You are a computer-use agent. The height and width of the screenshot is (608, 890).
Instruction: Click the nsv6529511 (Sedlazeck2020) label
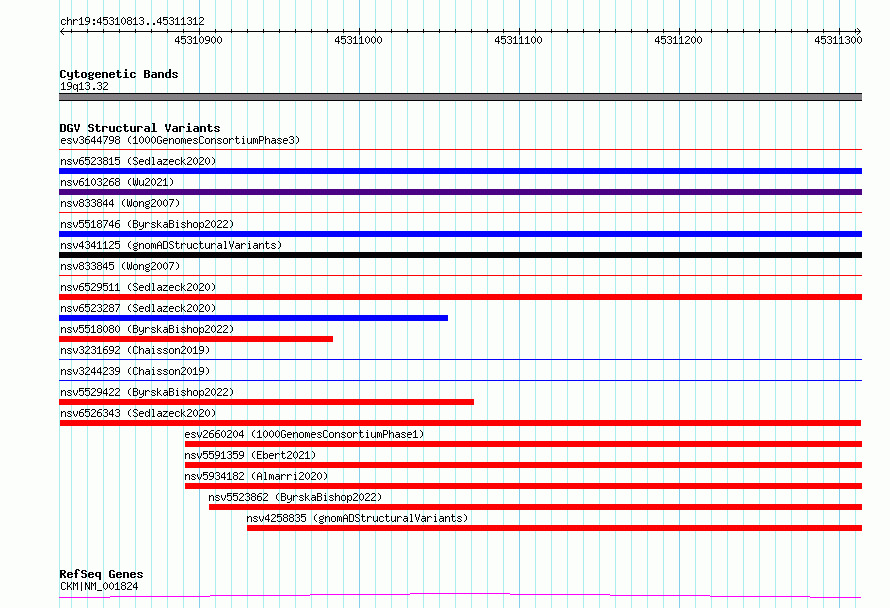pos(138,287)
